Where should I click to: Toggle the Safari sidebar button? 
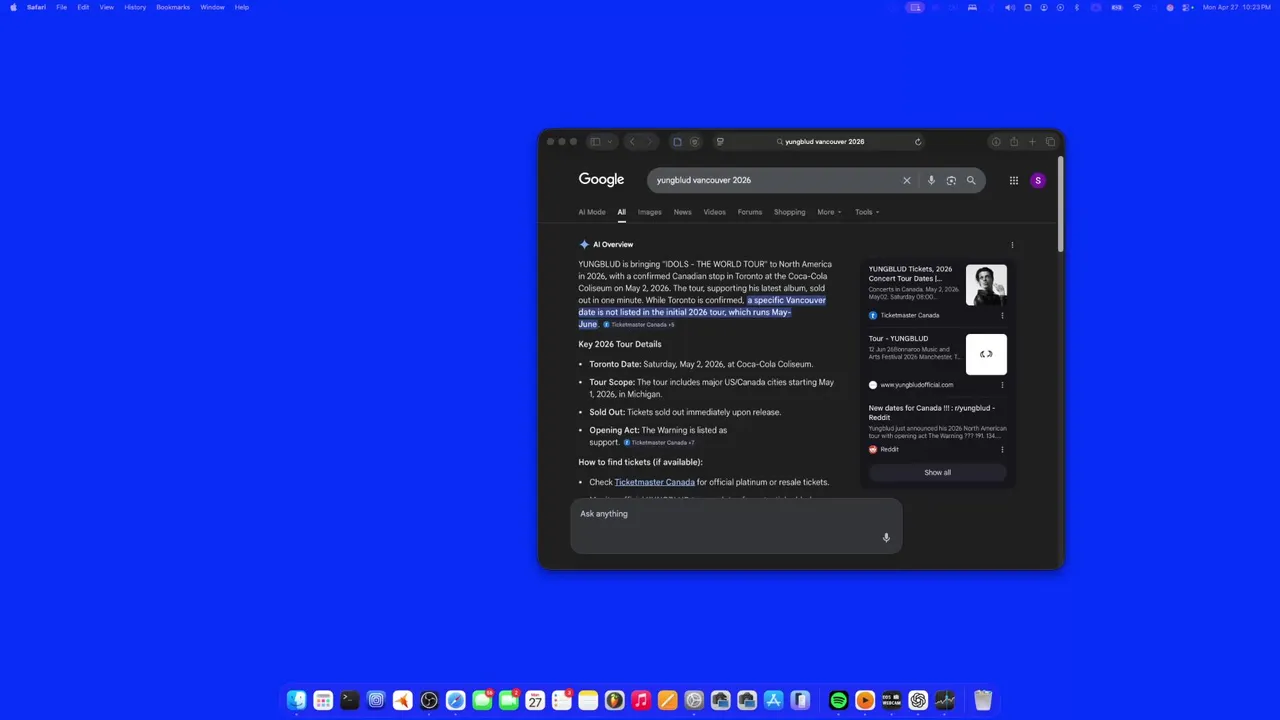[x=595, y=142]
